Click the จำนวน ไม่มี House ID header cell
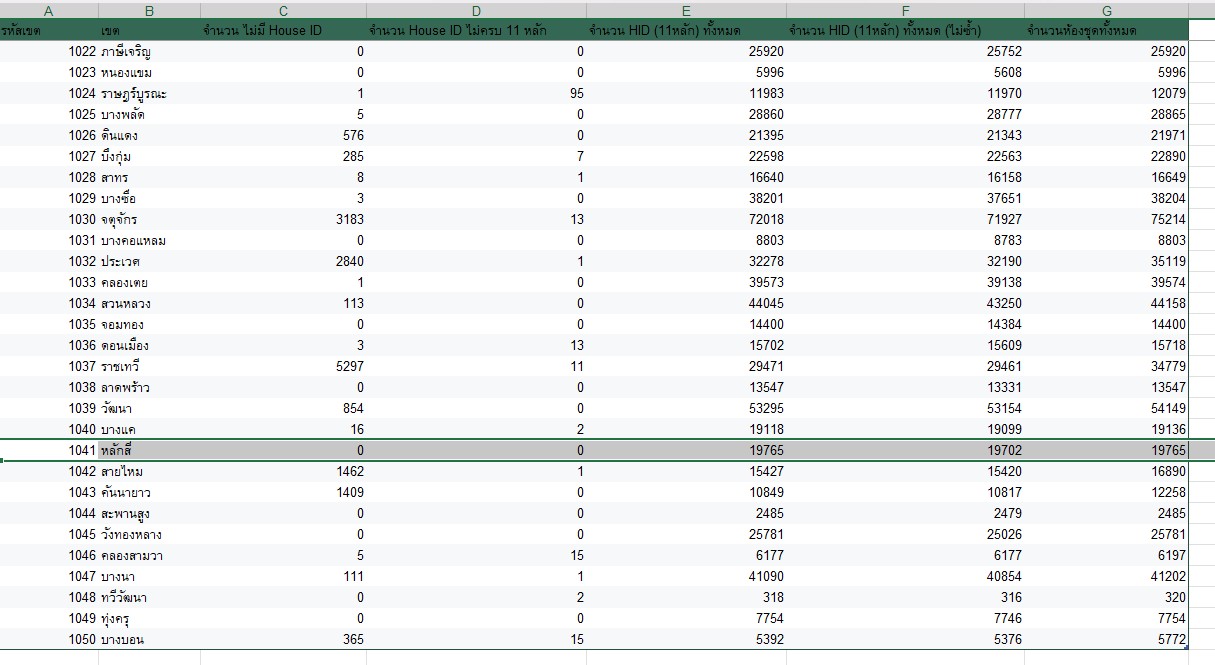The height and width of the screenshot is (665, 1215). tap(283, 30)
